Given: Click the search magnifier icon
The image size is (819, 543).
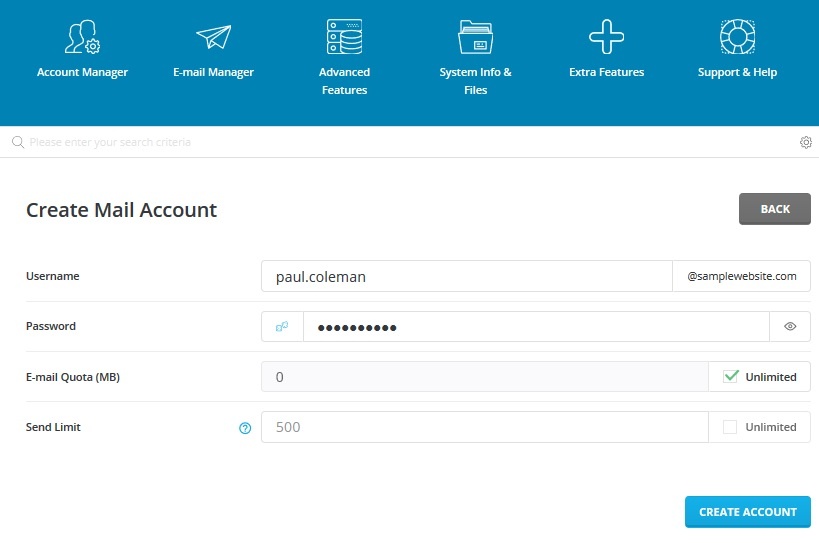Looking at the screenshot, I should (18, 142).
